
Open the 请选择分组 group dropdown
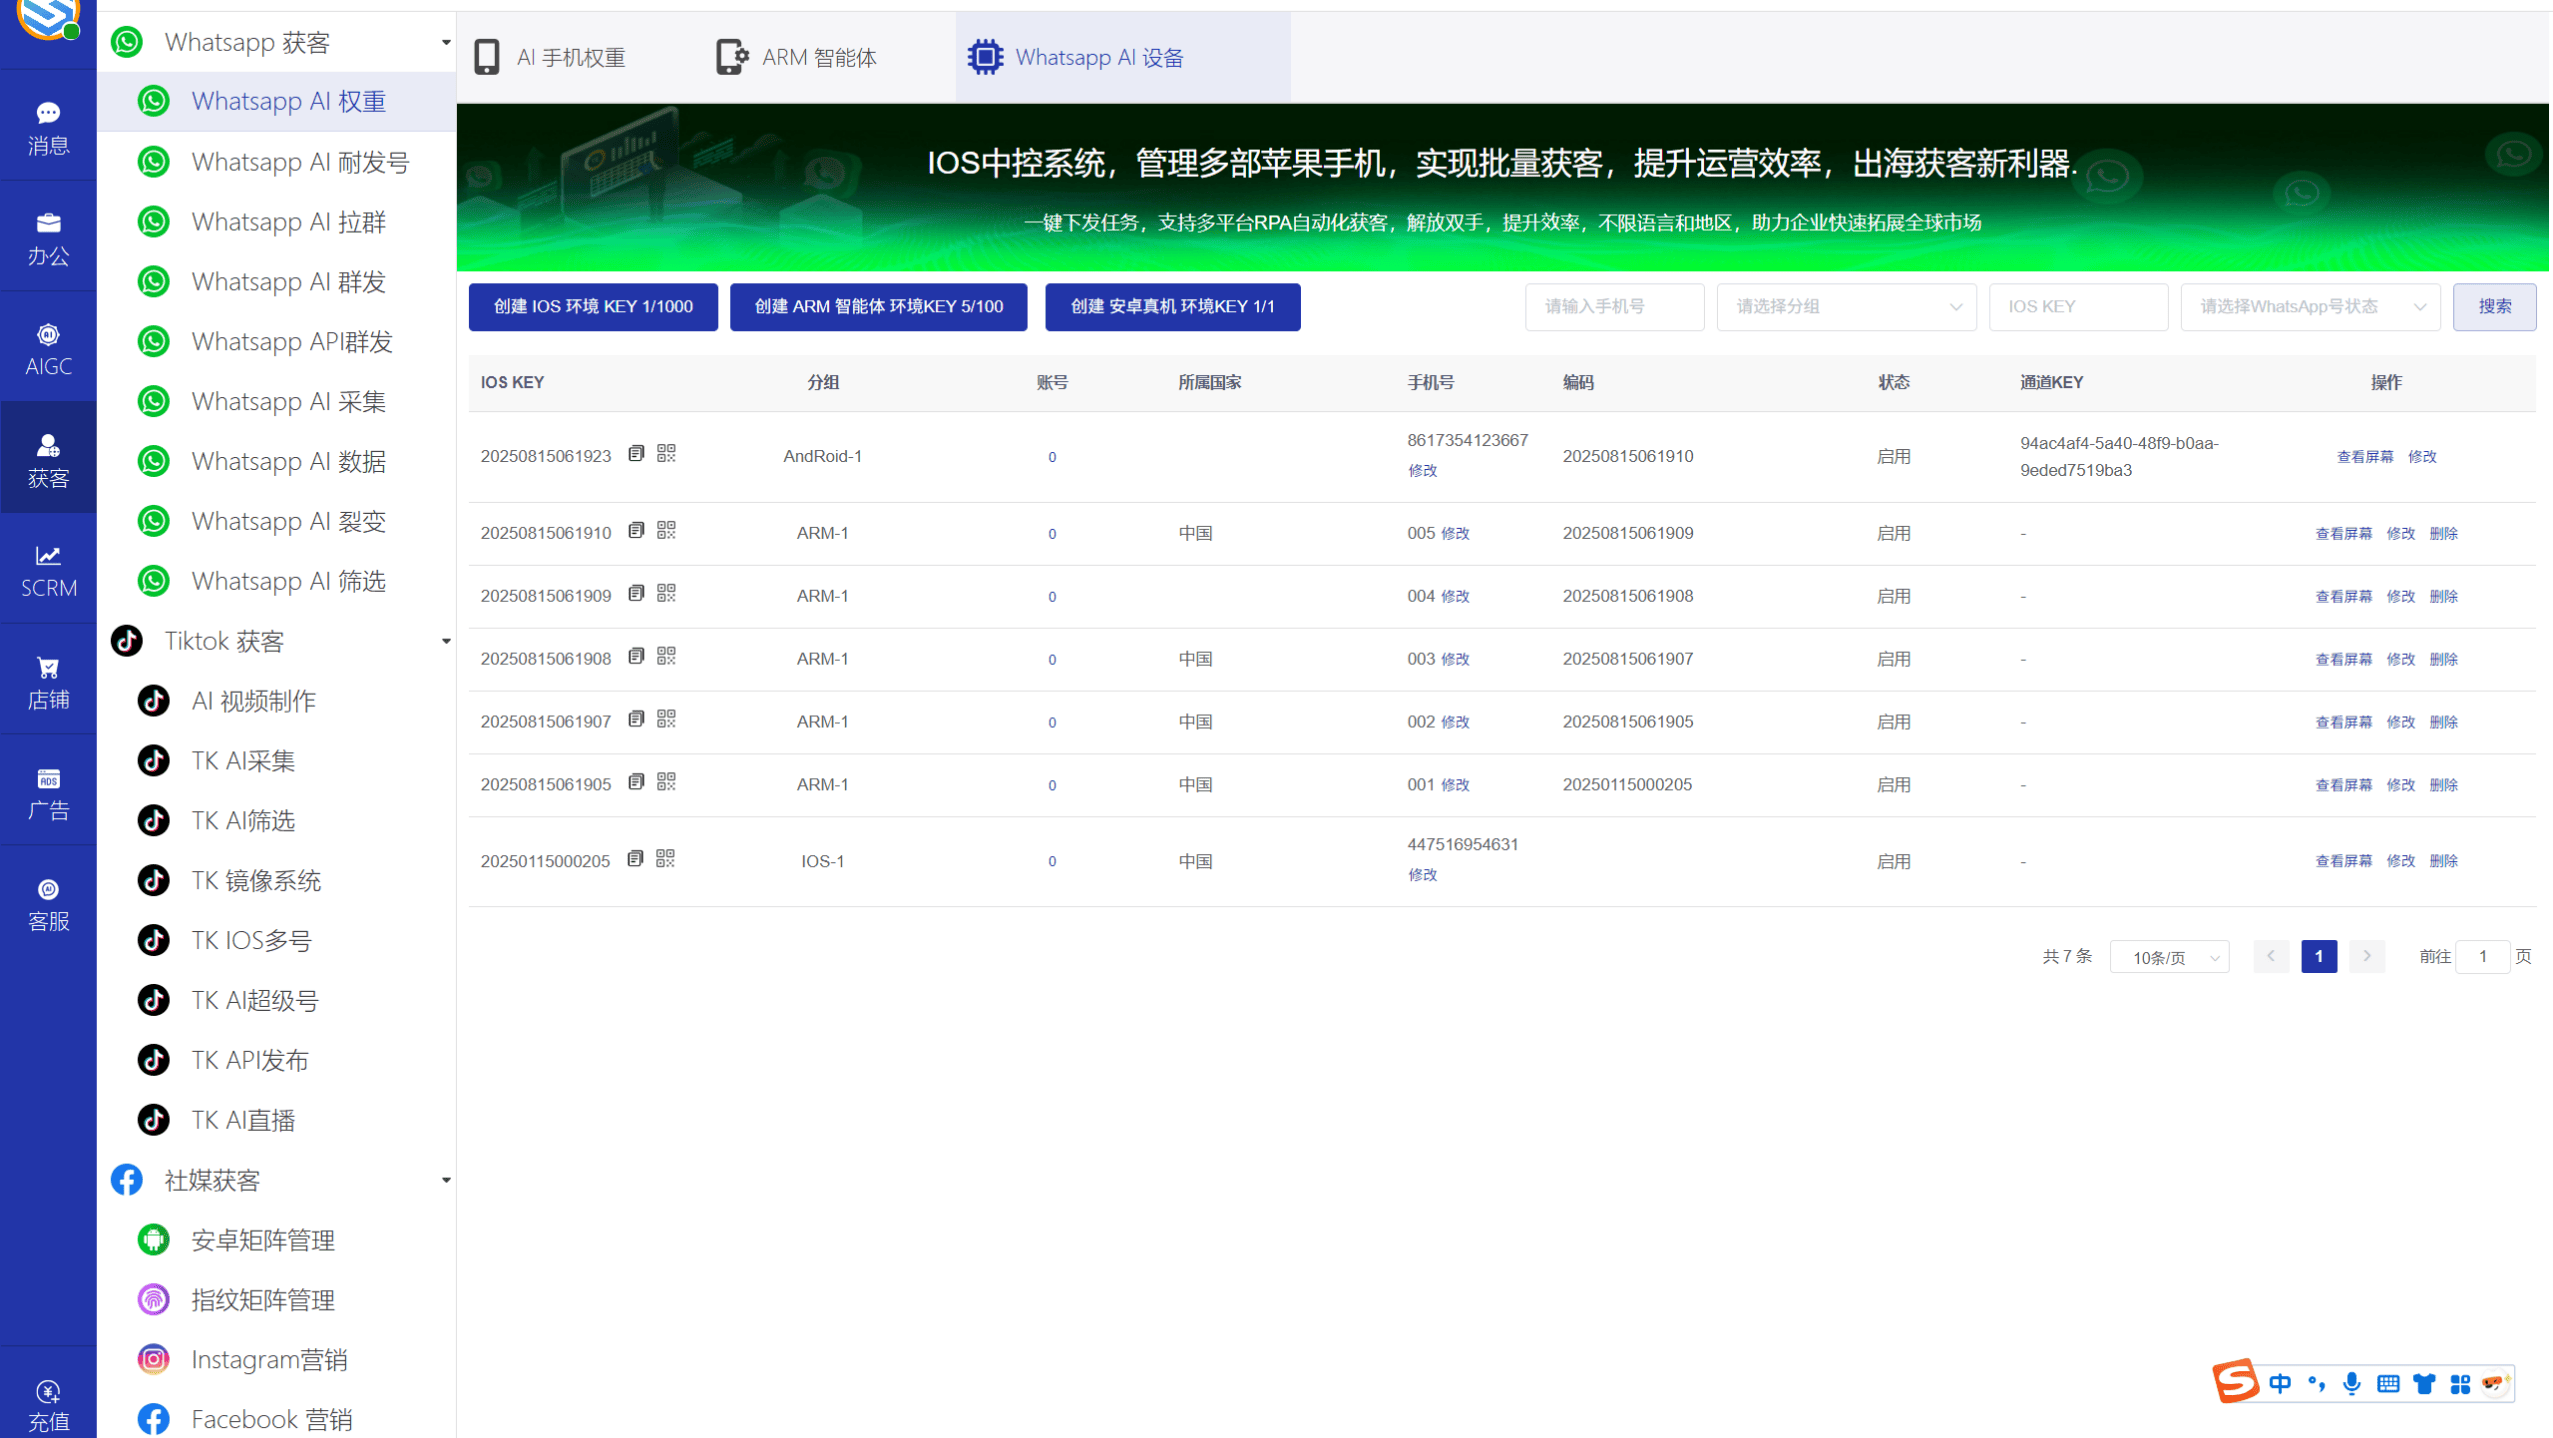[x=1845, y=307]
